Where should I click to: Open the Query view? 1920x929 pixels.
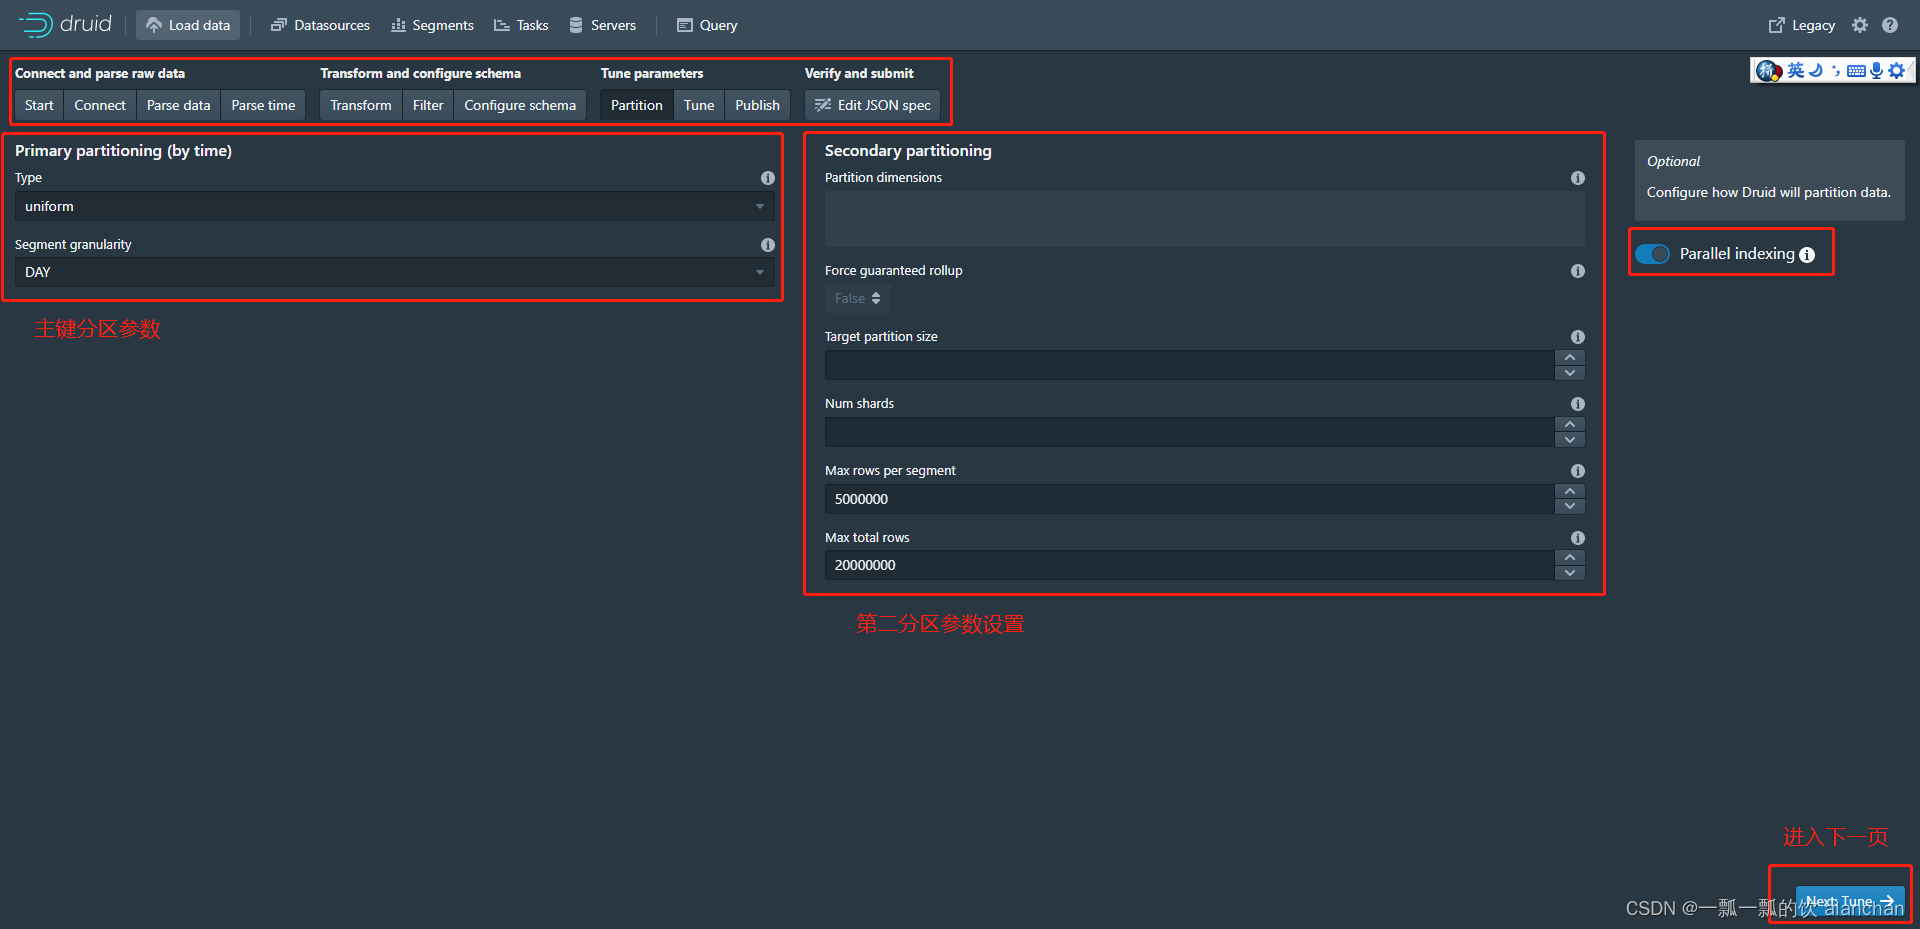coord(707,25)
